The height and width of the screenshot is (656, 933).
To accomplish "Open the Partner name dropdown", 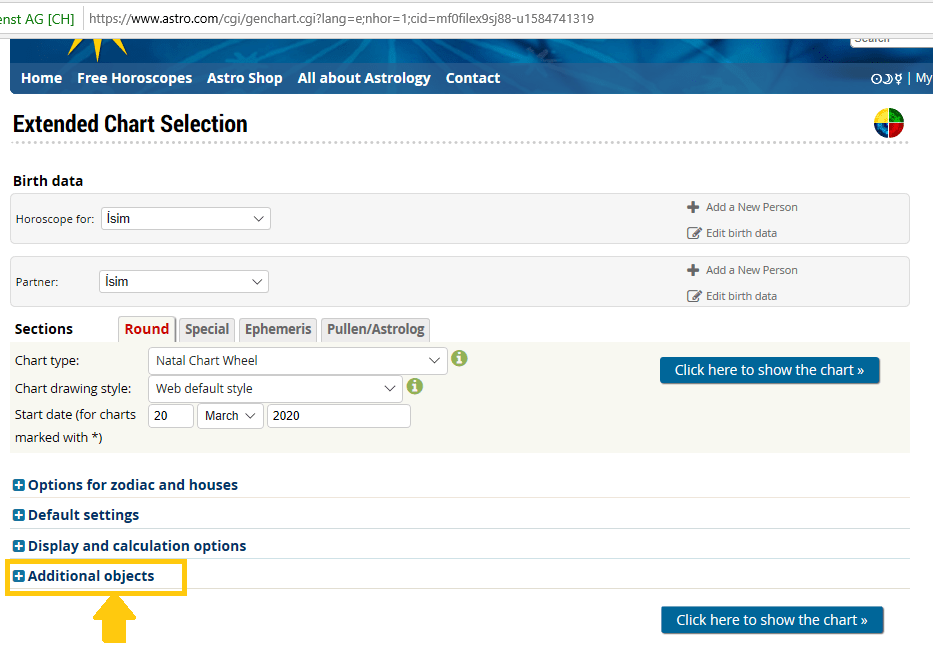I will (x=184, y=282).
